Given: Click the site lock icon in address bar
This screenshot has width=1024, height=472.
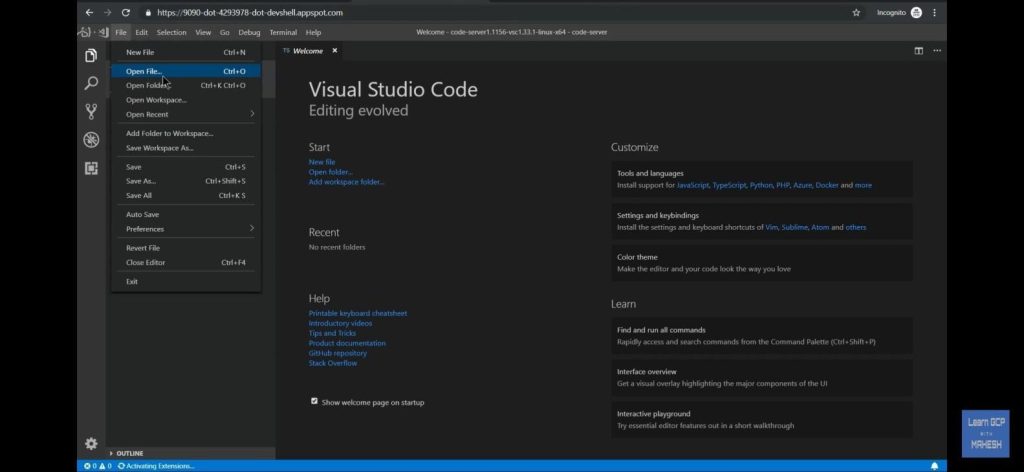Looking at the screenshot, I should tap(149, 12).
